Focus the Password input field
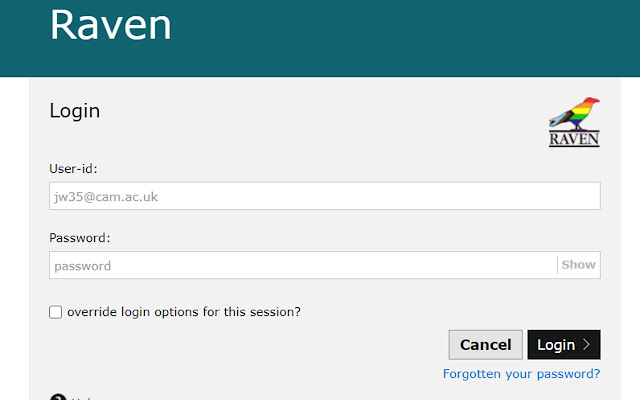Image resolution: width=640 pixels, height=400 pixels. coord(302,265)
